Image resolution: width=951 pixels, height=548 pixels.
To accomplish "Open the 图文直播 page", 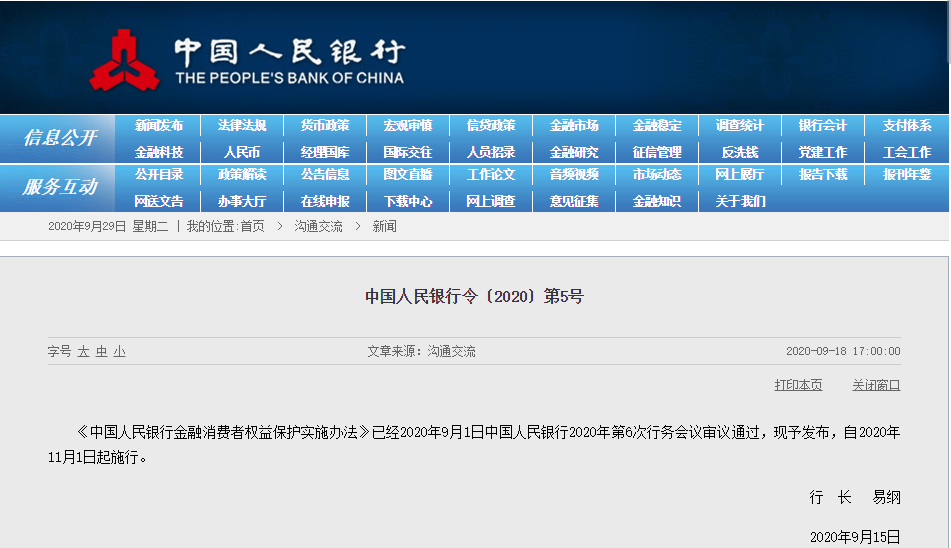I will 408,174.
